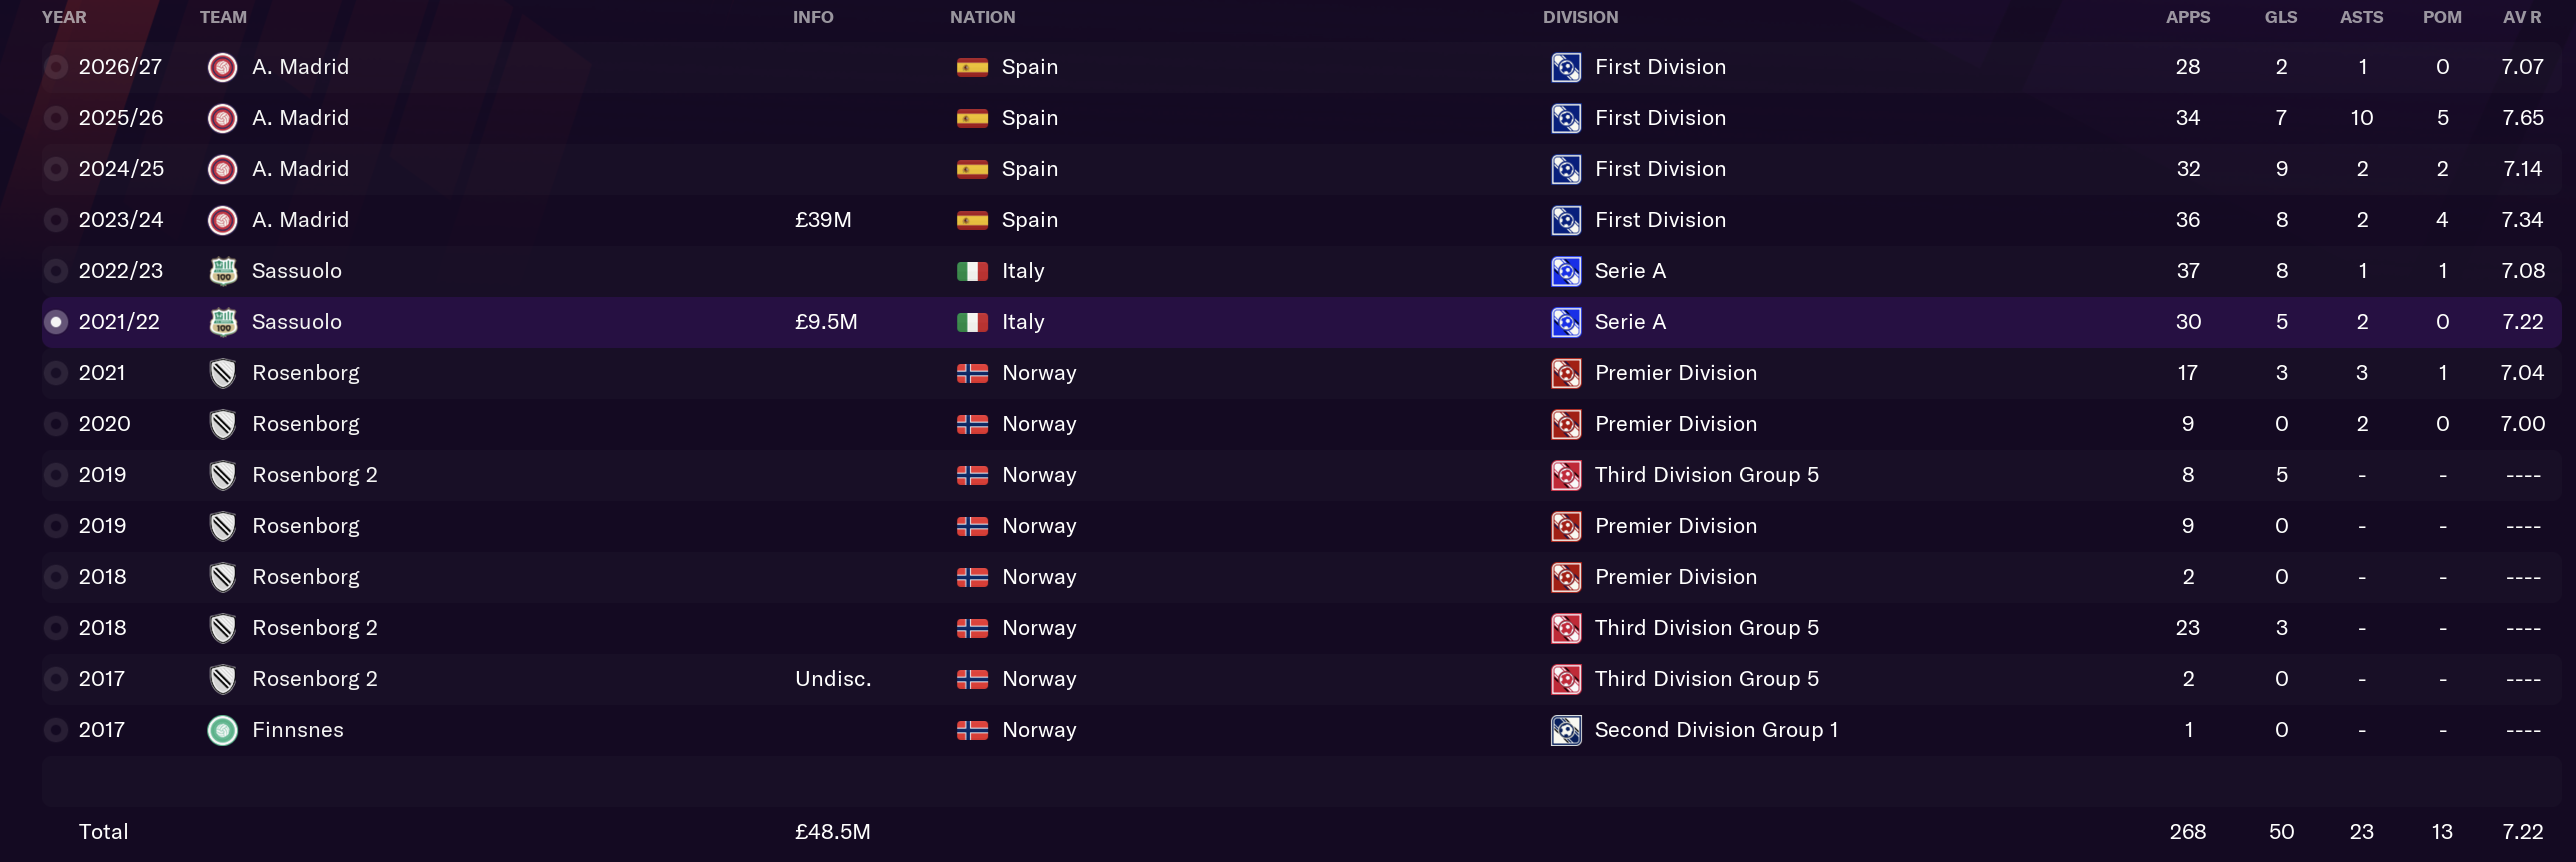Select the 2023/24 season radio button
2576x862 pixels.
(x=56, y=220)
